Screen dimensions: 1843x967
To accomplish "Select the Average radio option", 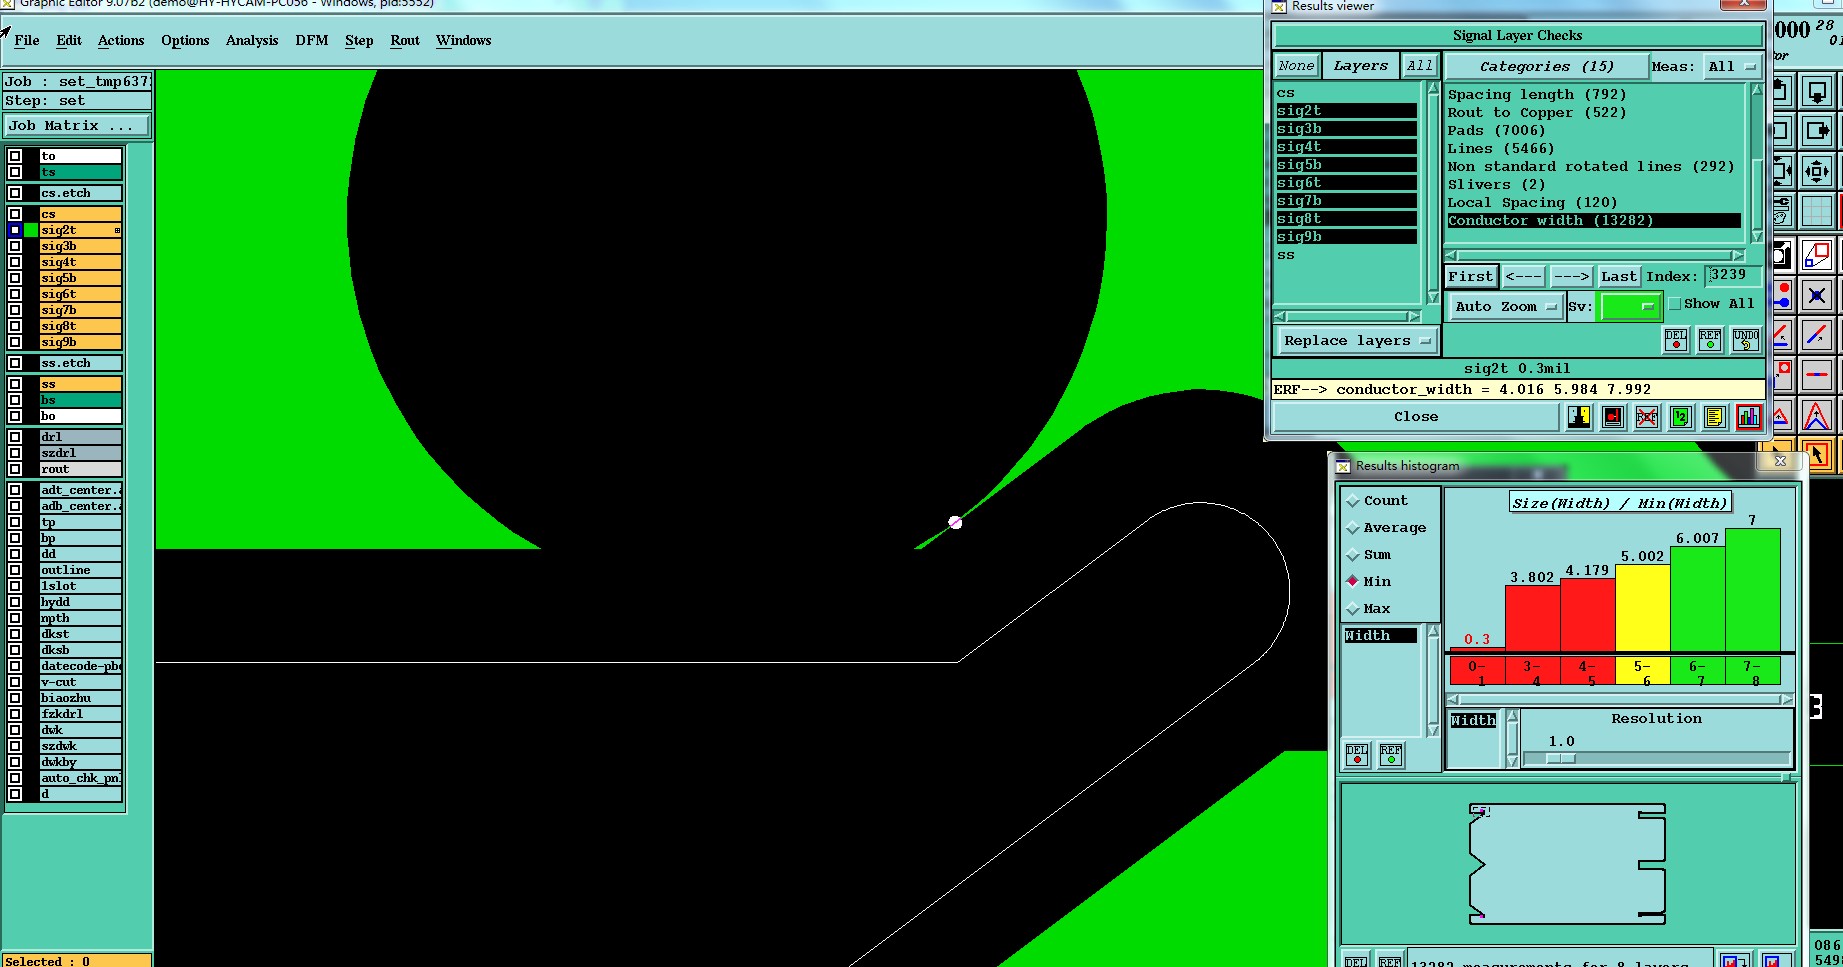I will tap(1353, 528).
